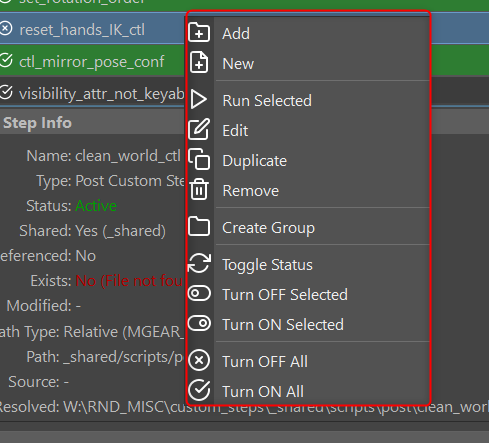Click the Name: clean_world_ctl field
This screenshot has width=489, height=443.
pyautogui.click(x=103, y=156)
